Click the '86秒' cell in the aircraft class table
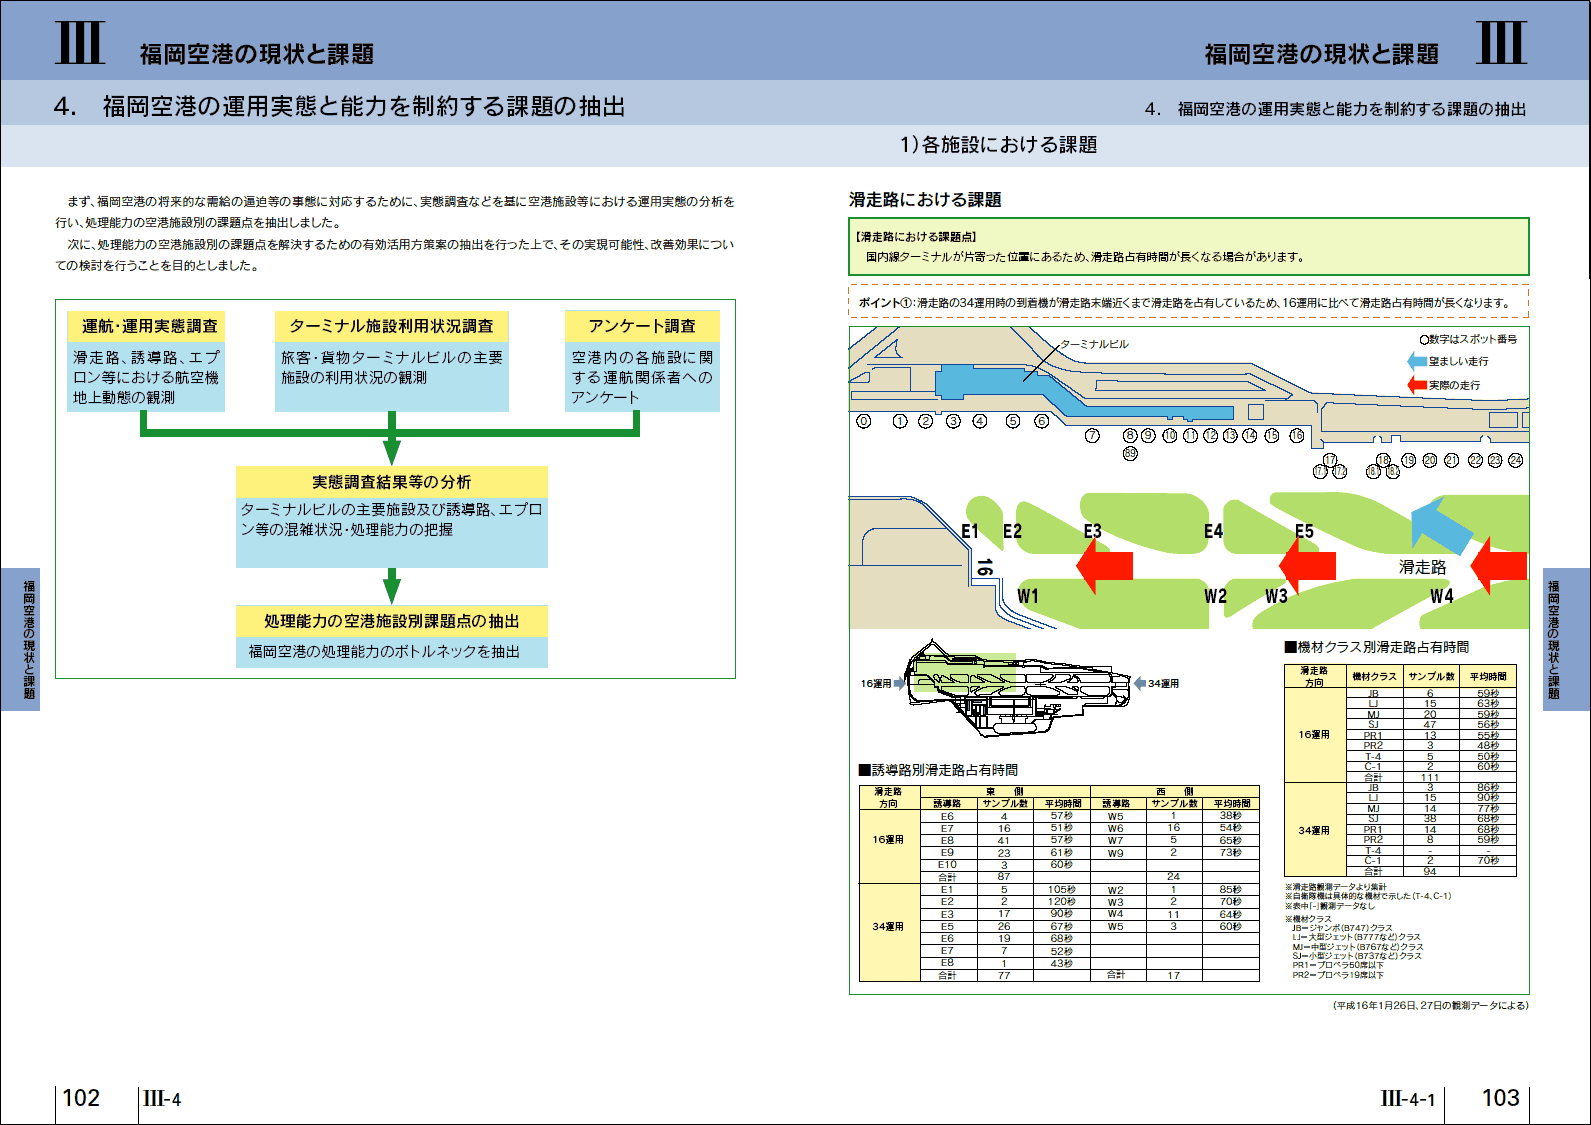 click(1488, 787)
